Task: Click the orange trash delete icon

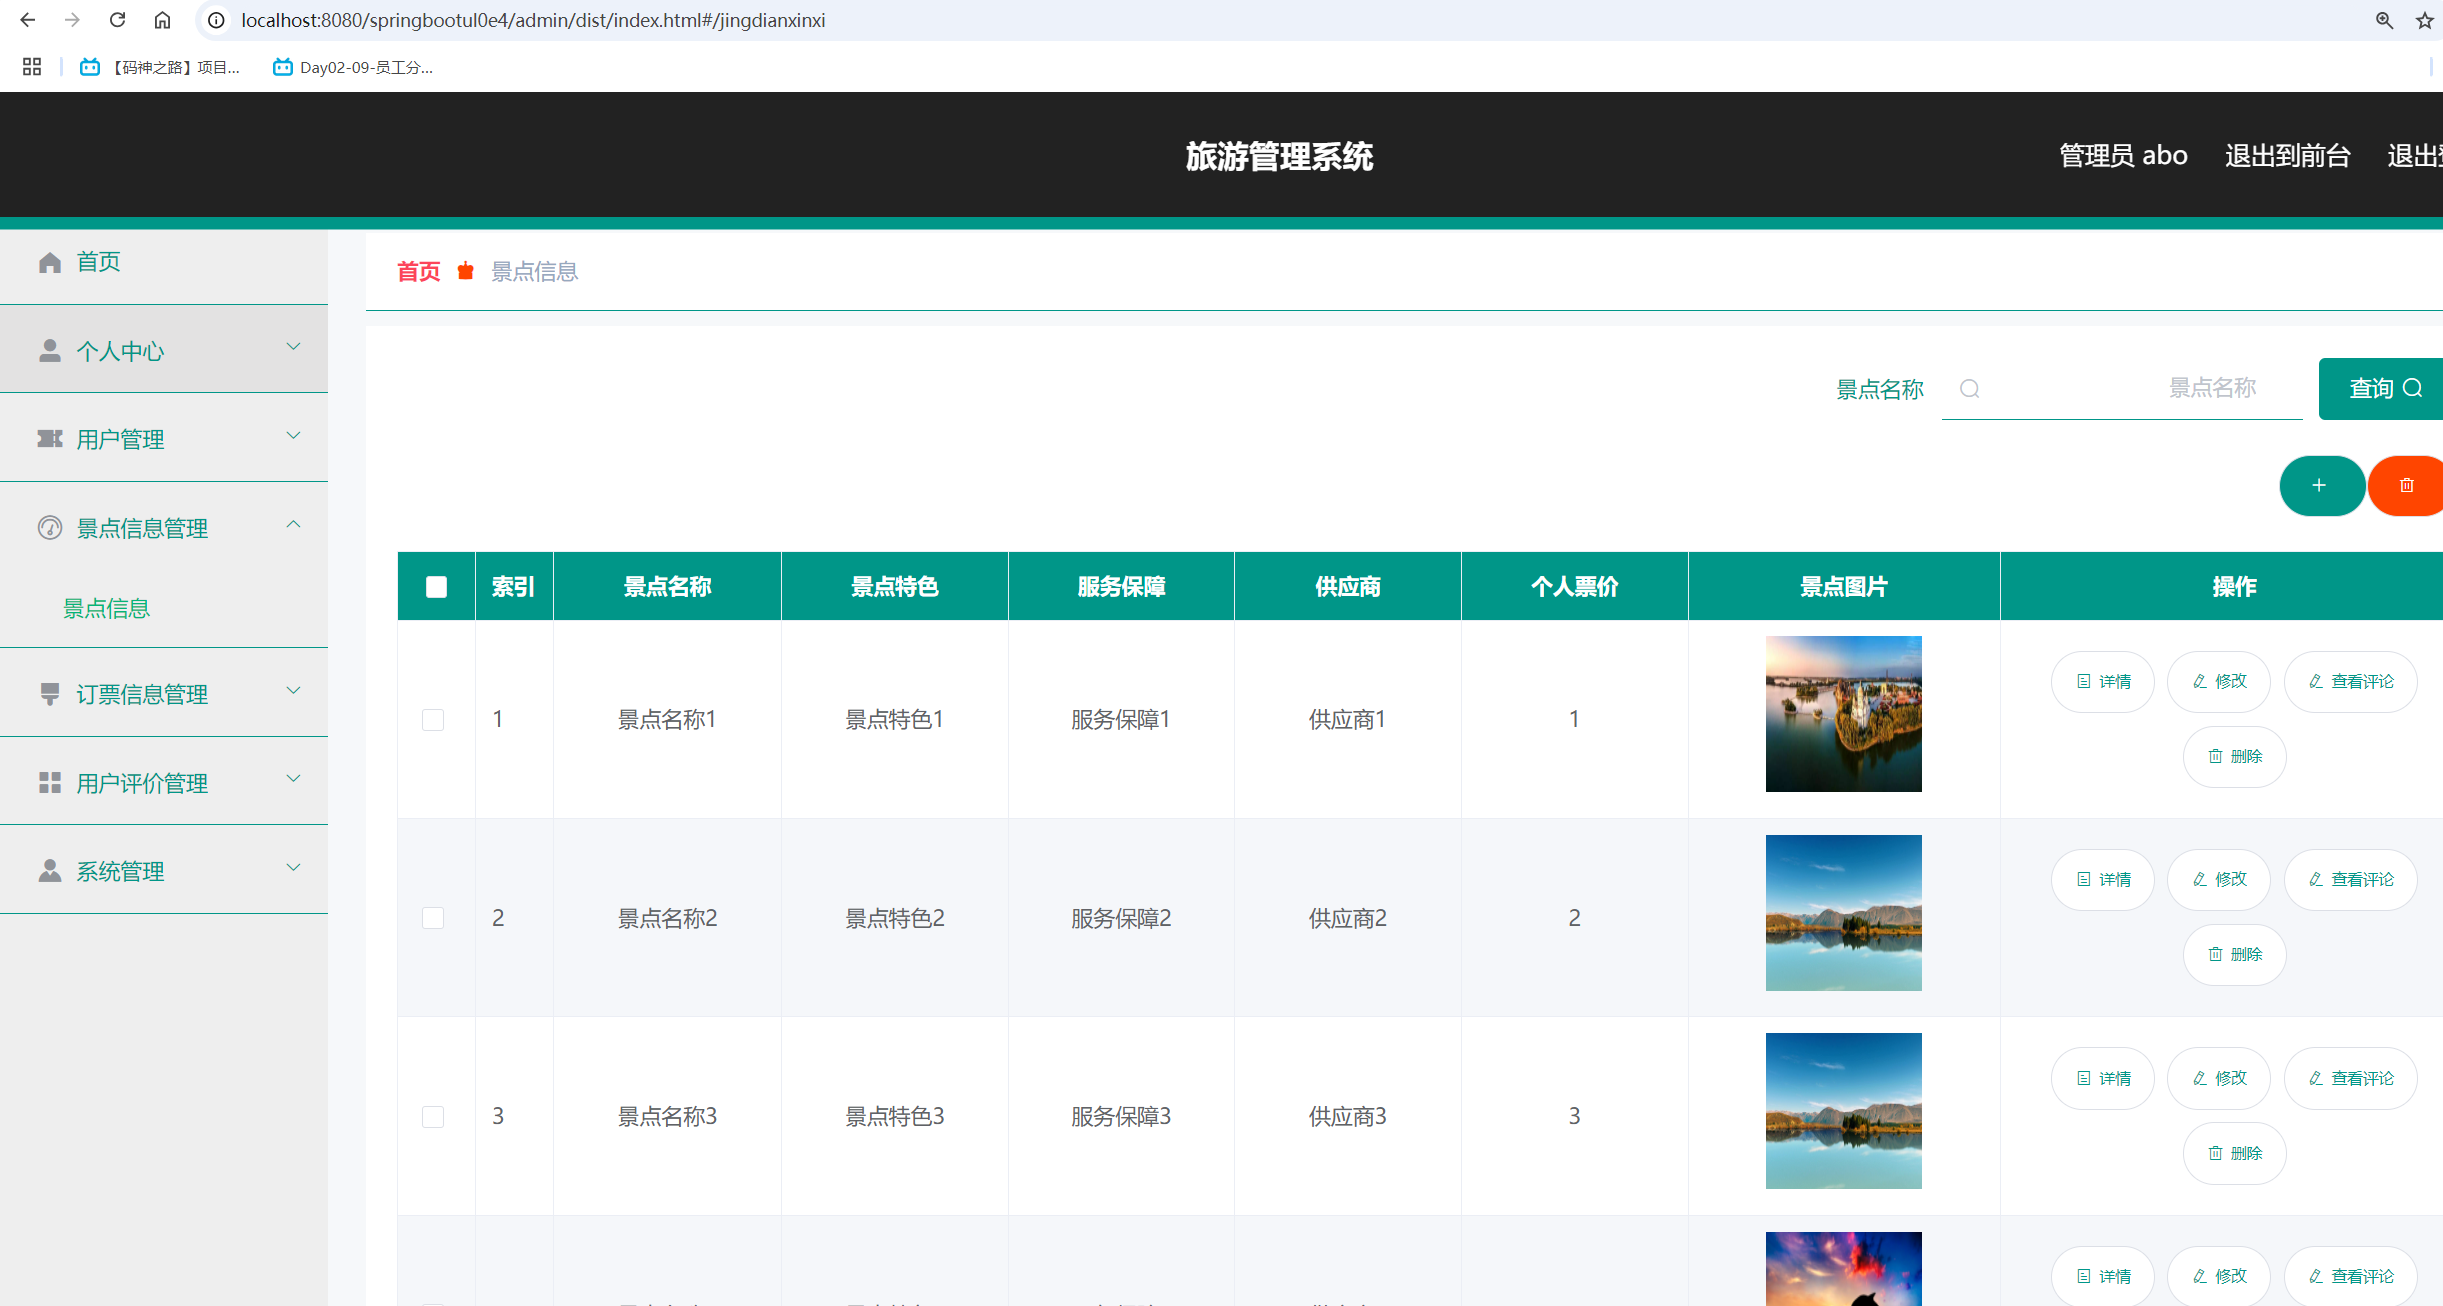Action: pyautogui.click(x=2407, y=485)
